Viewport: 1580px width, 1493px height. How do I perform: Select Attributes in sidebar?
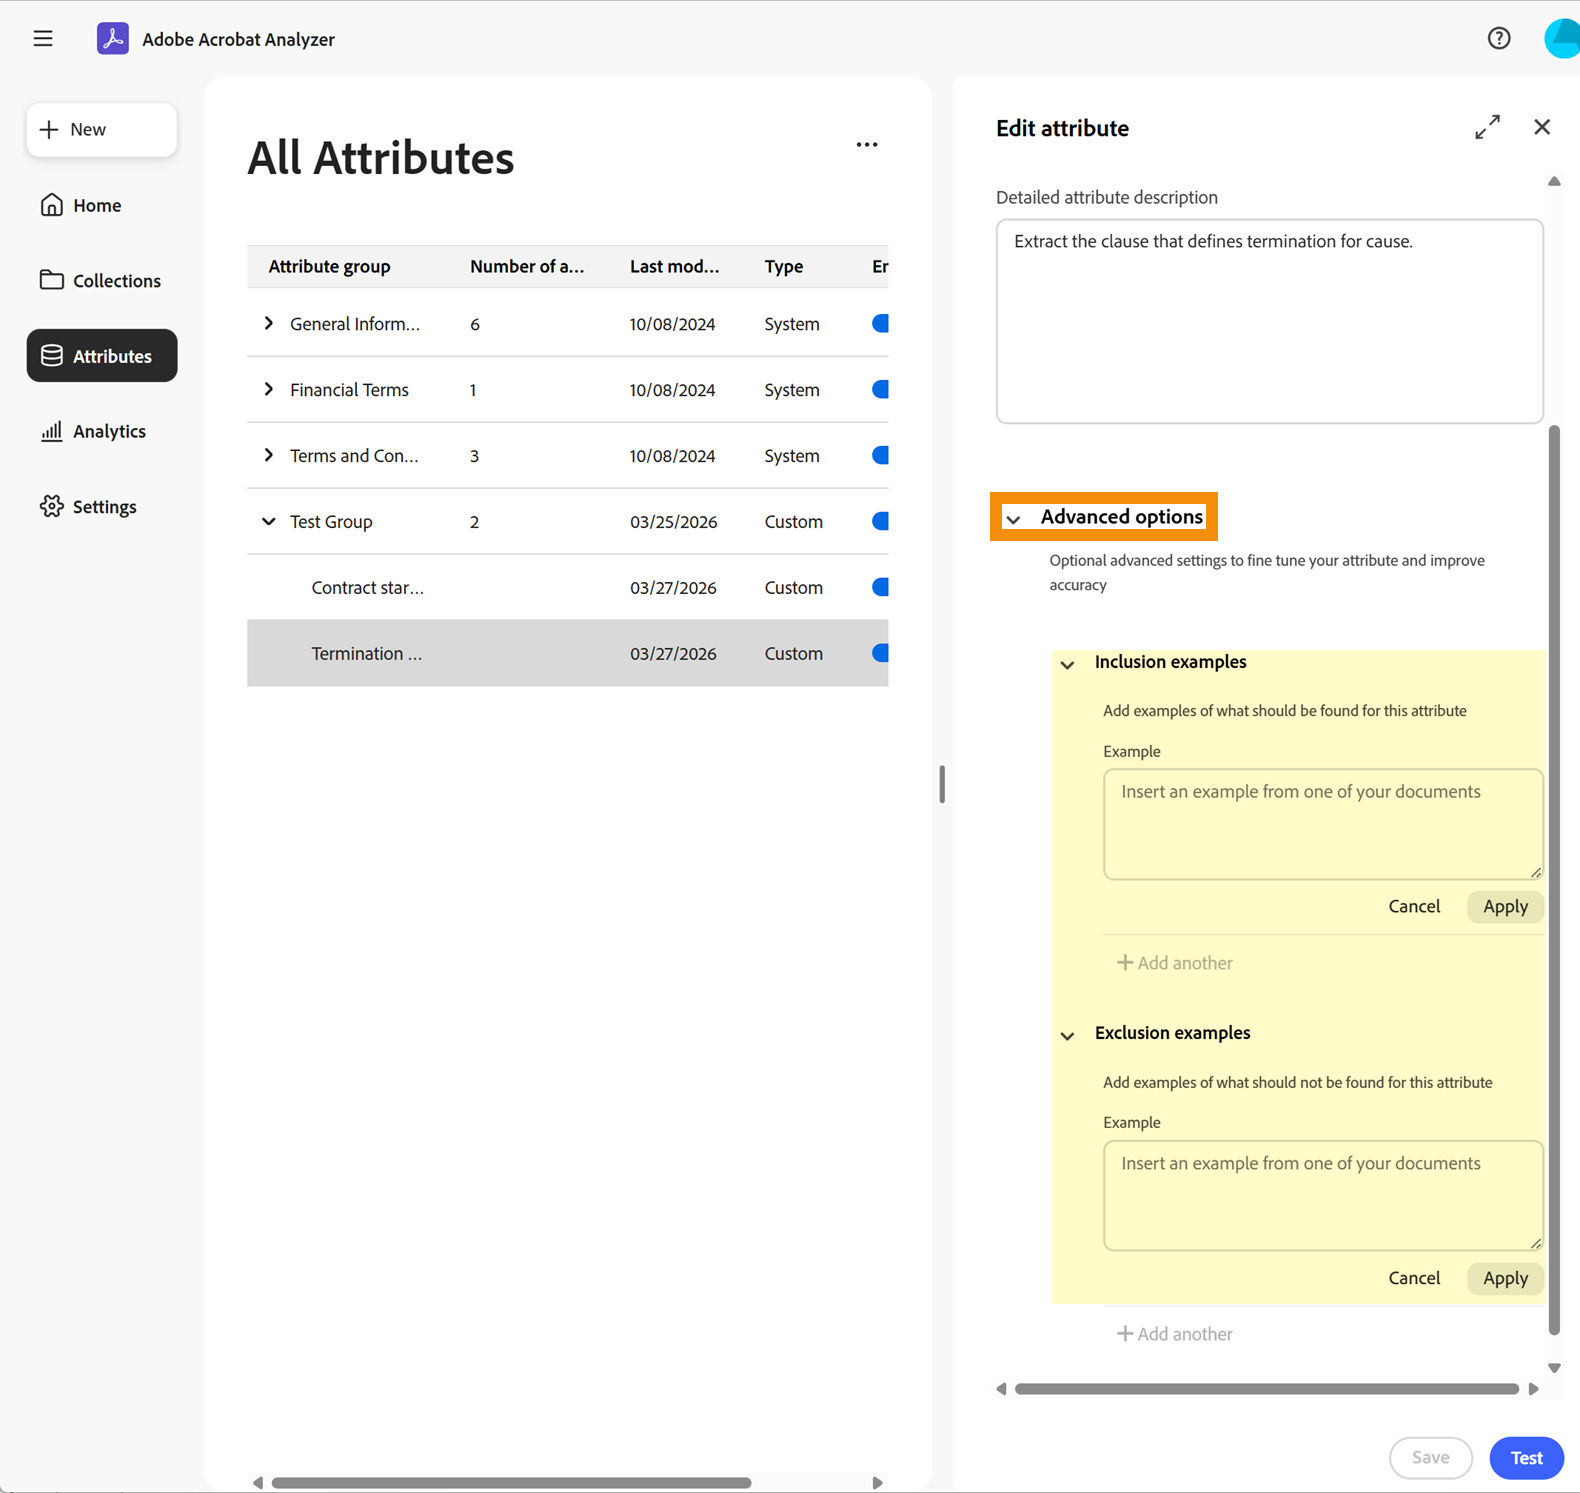click(x=102, y=356)
